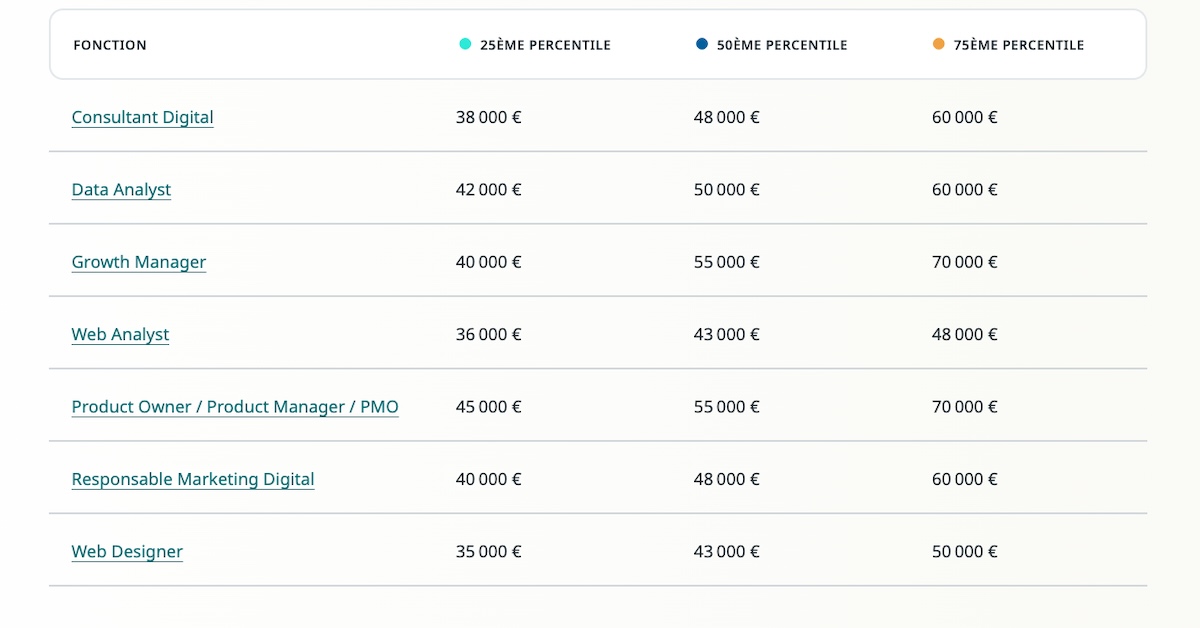Click Consultant Digital's 38 000 € value

[x=488, y=117]
